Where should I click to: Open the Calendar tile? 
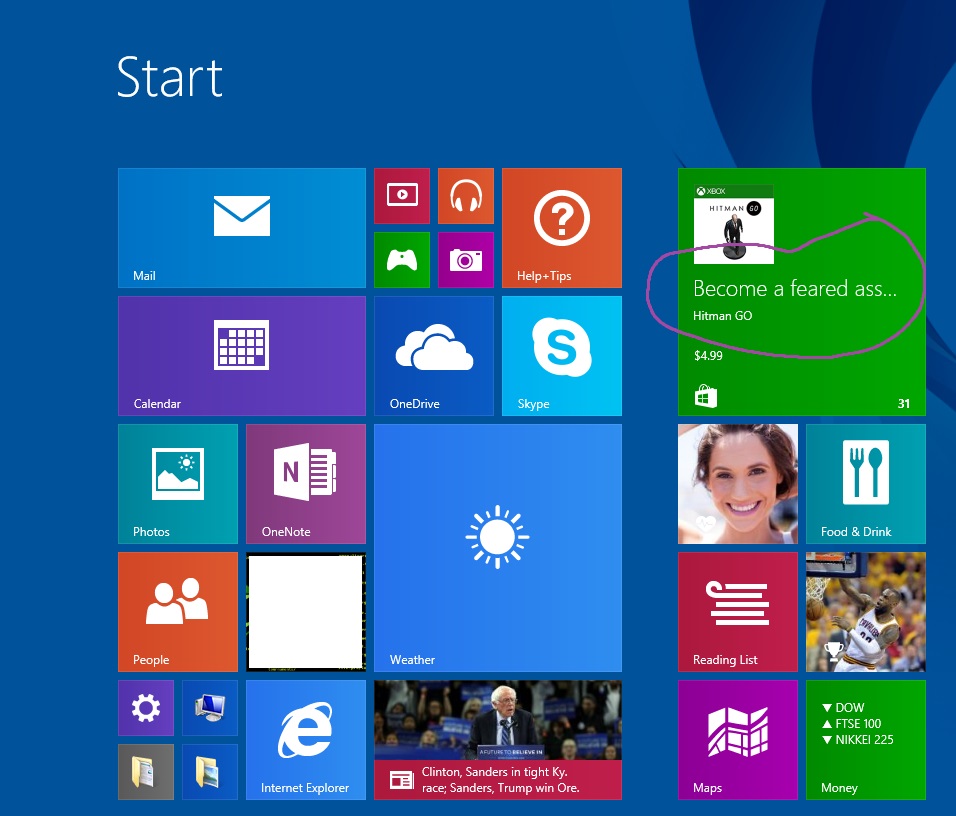click(241, 356)
